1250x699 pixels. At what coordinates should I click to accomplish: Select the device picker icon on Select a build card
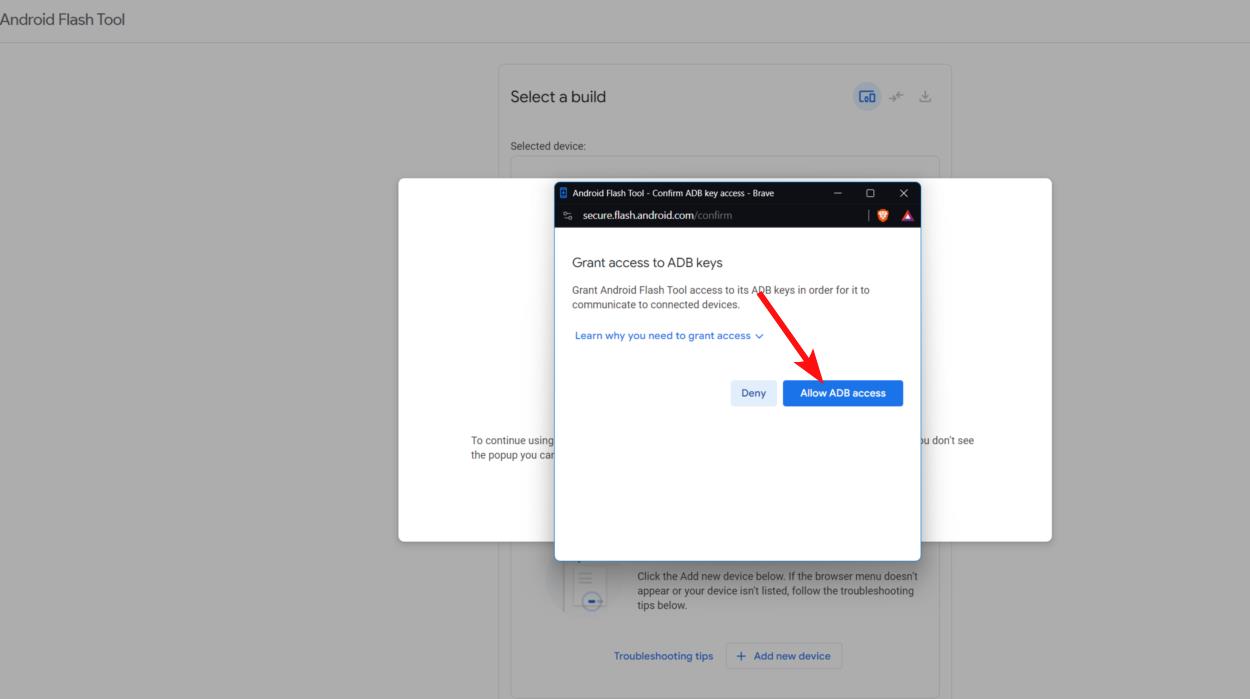(x=867, y=95)
